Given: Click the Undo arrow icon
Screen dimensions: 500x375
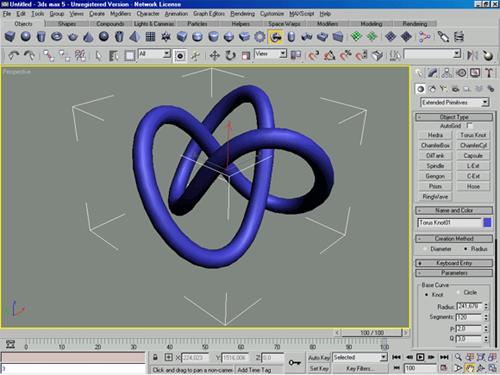Looking at the screenshot, I should coord(14,55).
